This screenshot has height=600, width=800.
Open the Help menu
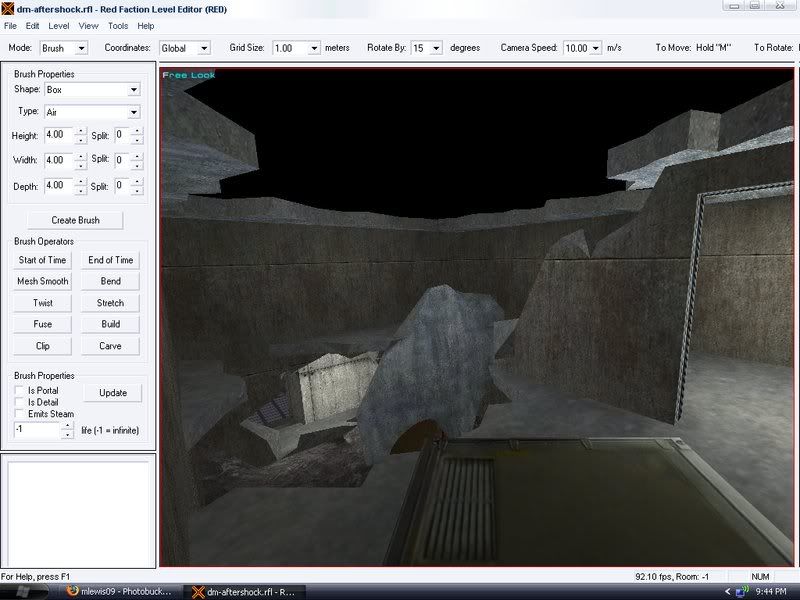145,26
